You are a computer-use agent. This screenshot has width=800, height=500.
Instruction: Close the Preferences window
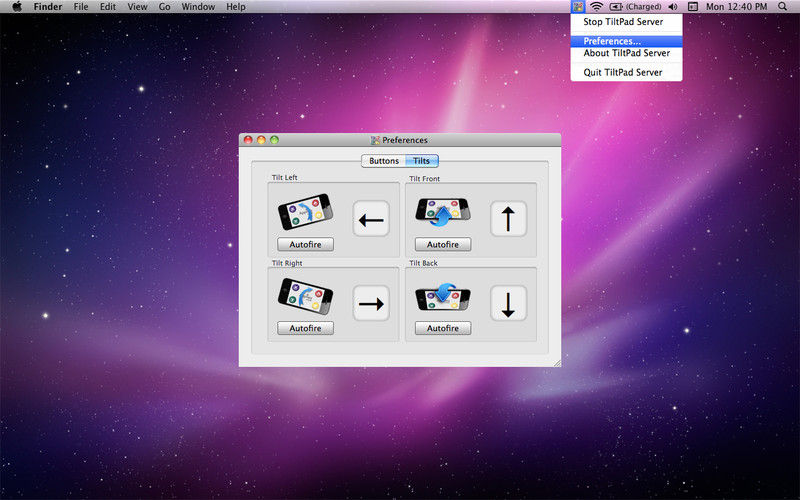pyautogui.click(x=248, y=140)
